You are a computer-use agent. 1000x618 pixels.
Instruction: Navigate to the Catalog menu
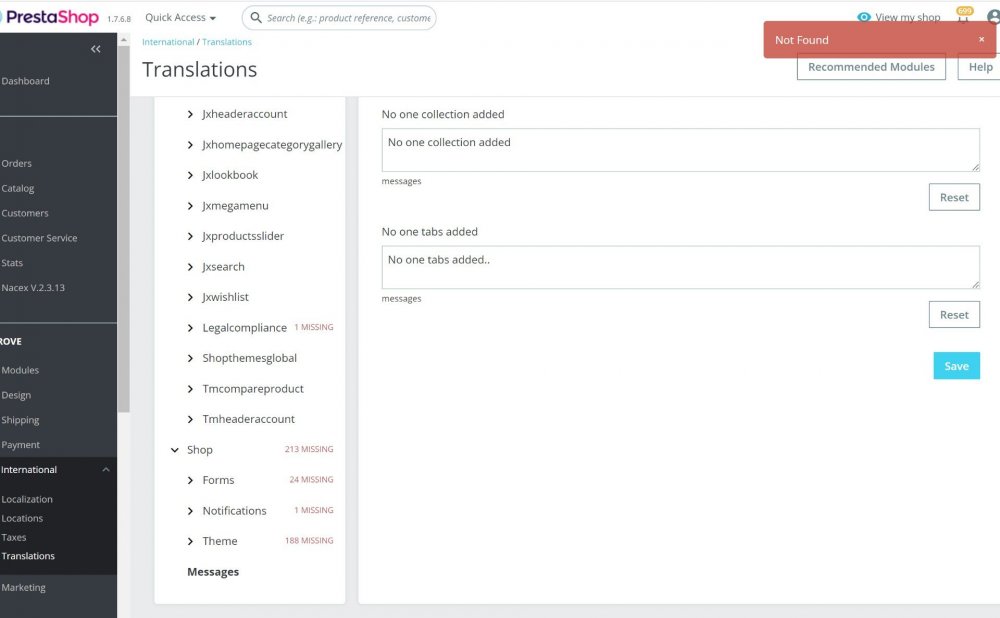[17, 188]
